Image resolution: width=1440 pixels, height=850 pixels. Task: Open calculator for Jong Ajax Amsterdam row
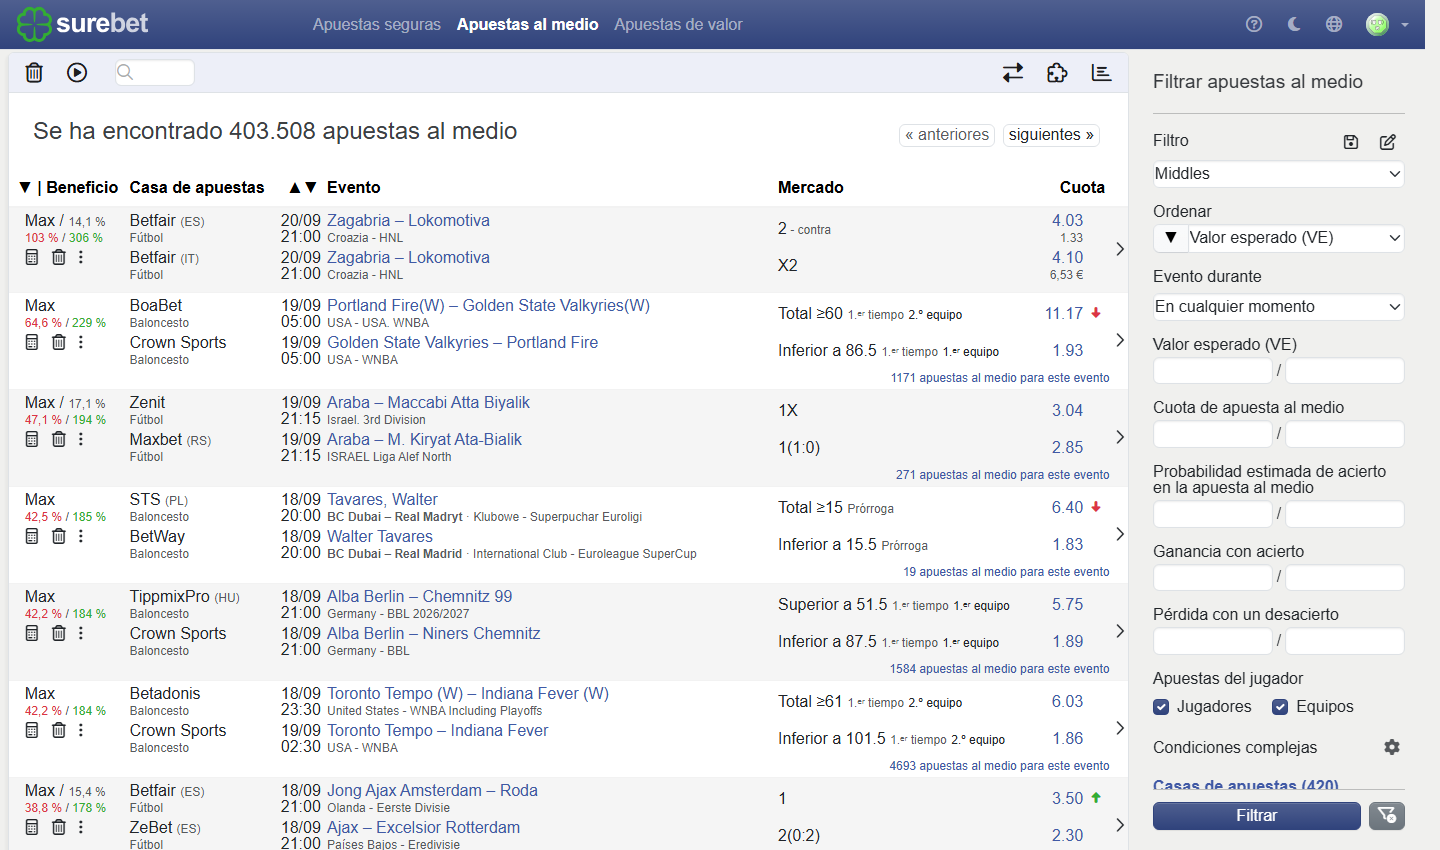pos(32,827)
